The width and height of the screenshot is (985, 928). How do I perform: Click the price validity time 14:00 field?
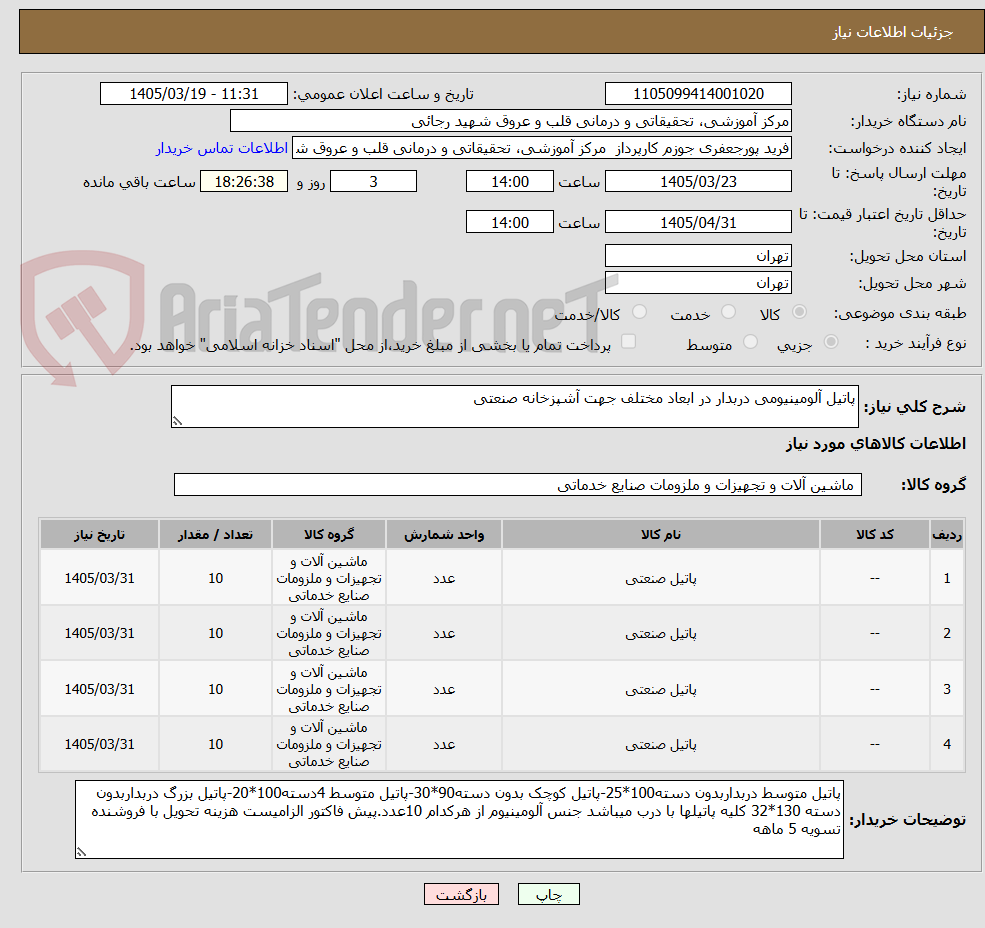point(509,222)
